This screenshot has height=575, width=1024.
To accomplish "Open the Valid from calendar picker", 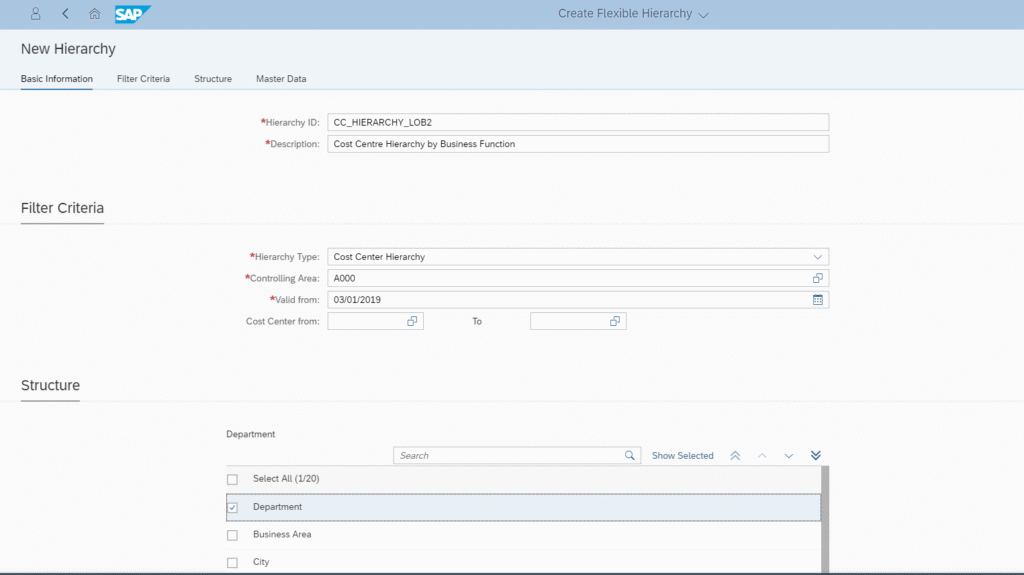I will pos(818,300).
